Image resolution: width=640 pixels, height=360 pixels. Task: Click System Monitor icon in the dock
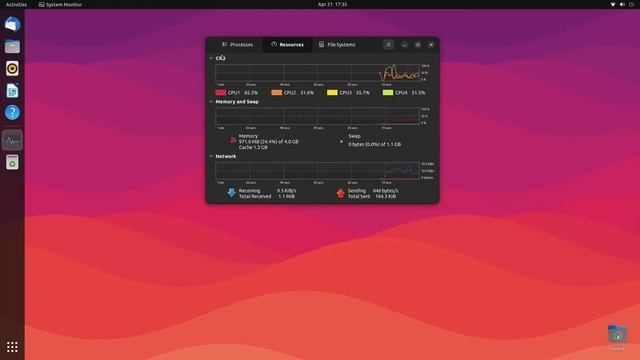pos(12,140)
